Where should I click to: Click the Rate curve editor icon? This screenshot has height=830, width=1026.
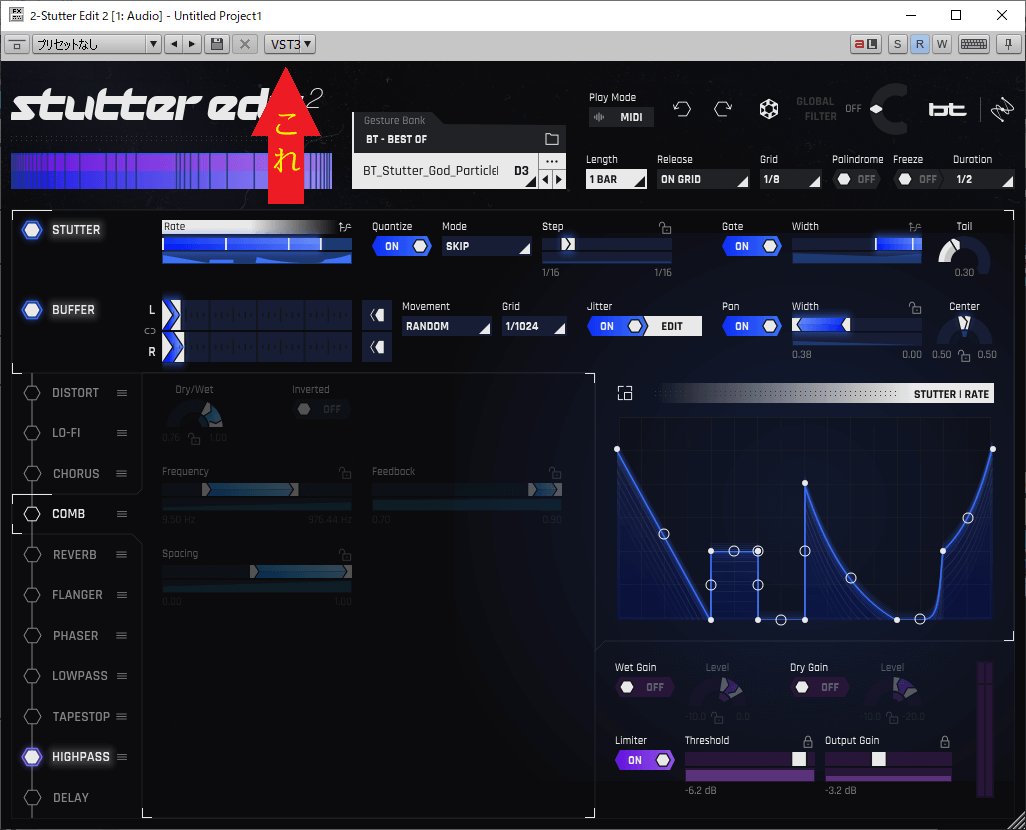[345, 226]
